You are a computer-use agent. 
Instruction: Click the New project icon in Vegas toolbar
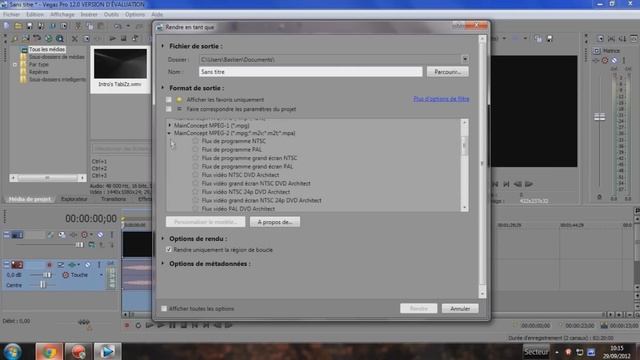click(x=7, y=26)
